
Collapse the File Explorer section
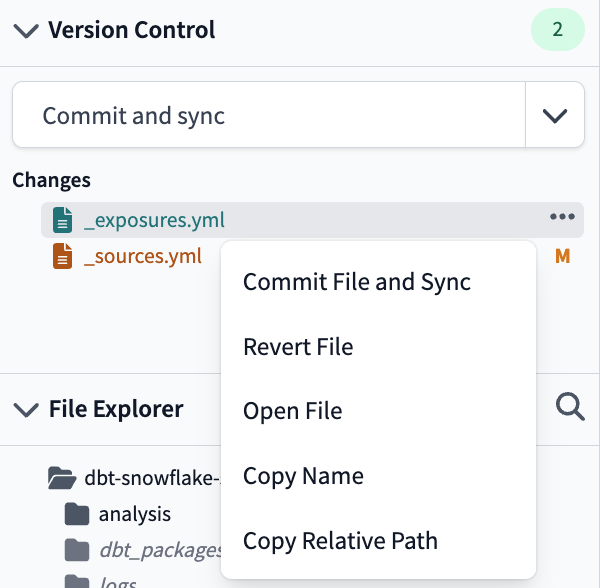(24, 409)
